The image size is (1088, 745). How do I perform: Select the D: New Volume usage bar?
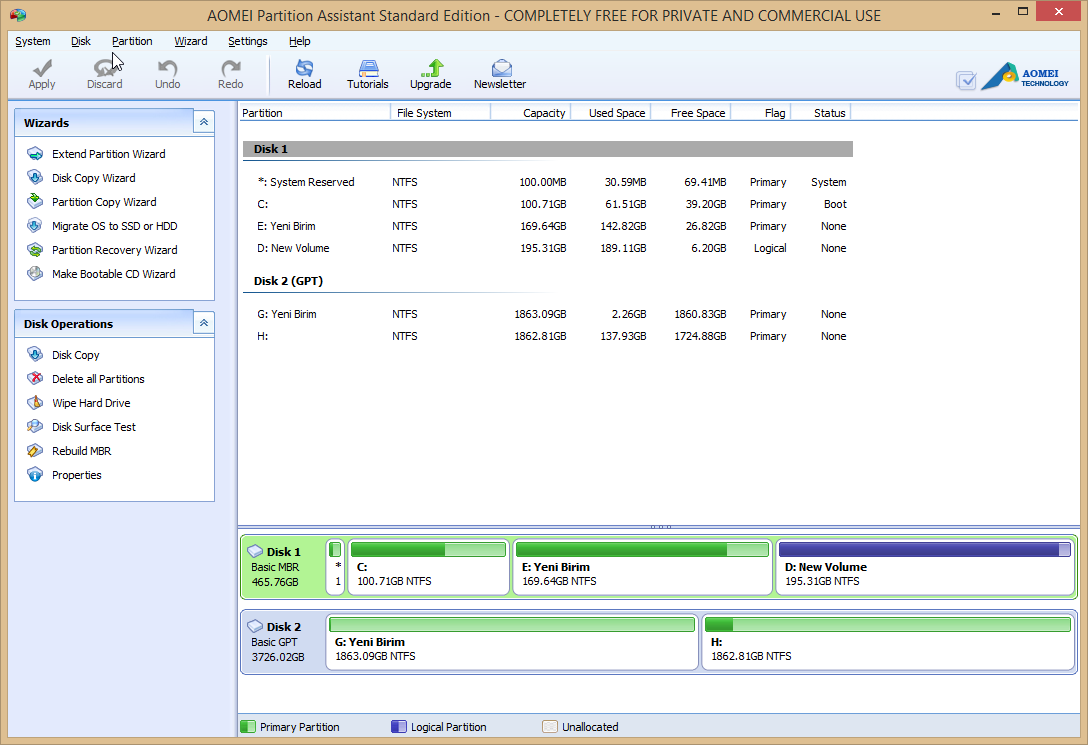924,549
